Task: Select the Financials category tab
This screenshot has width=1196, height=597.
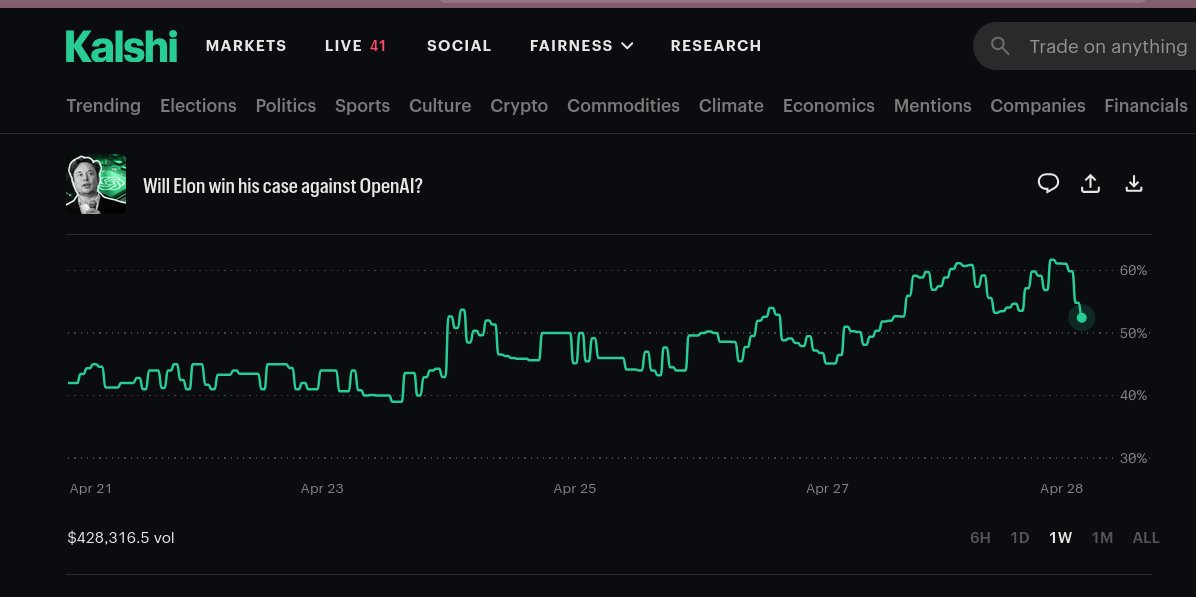Action: point(1146,106)
